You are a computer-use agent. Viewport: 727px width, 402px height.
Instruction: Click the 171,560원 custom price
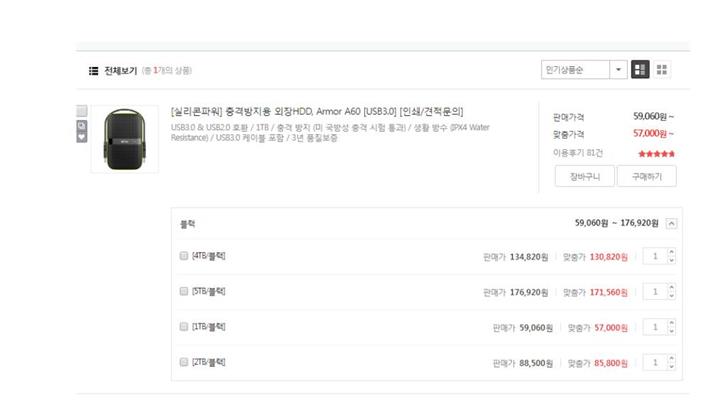coord(609,293)
